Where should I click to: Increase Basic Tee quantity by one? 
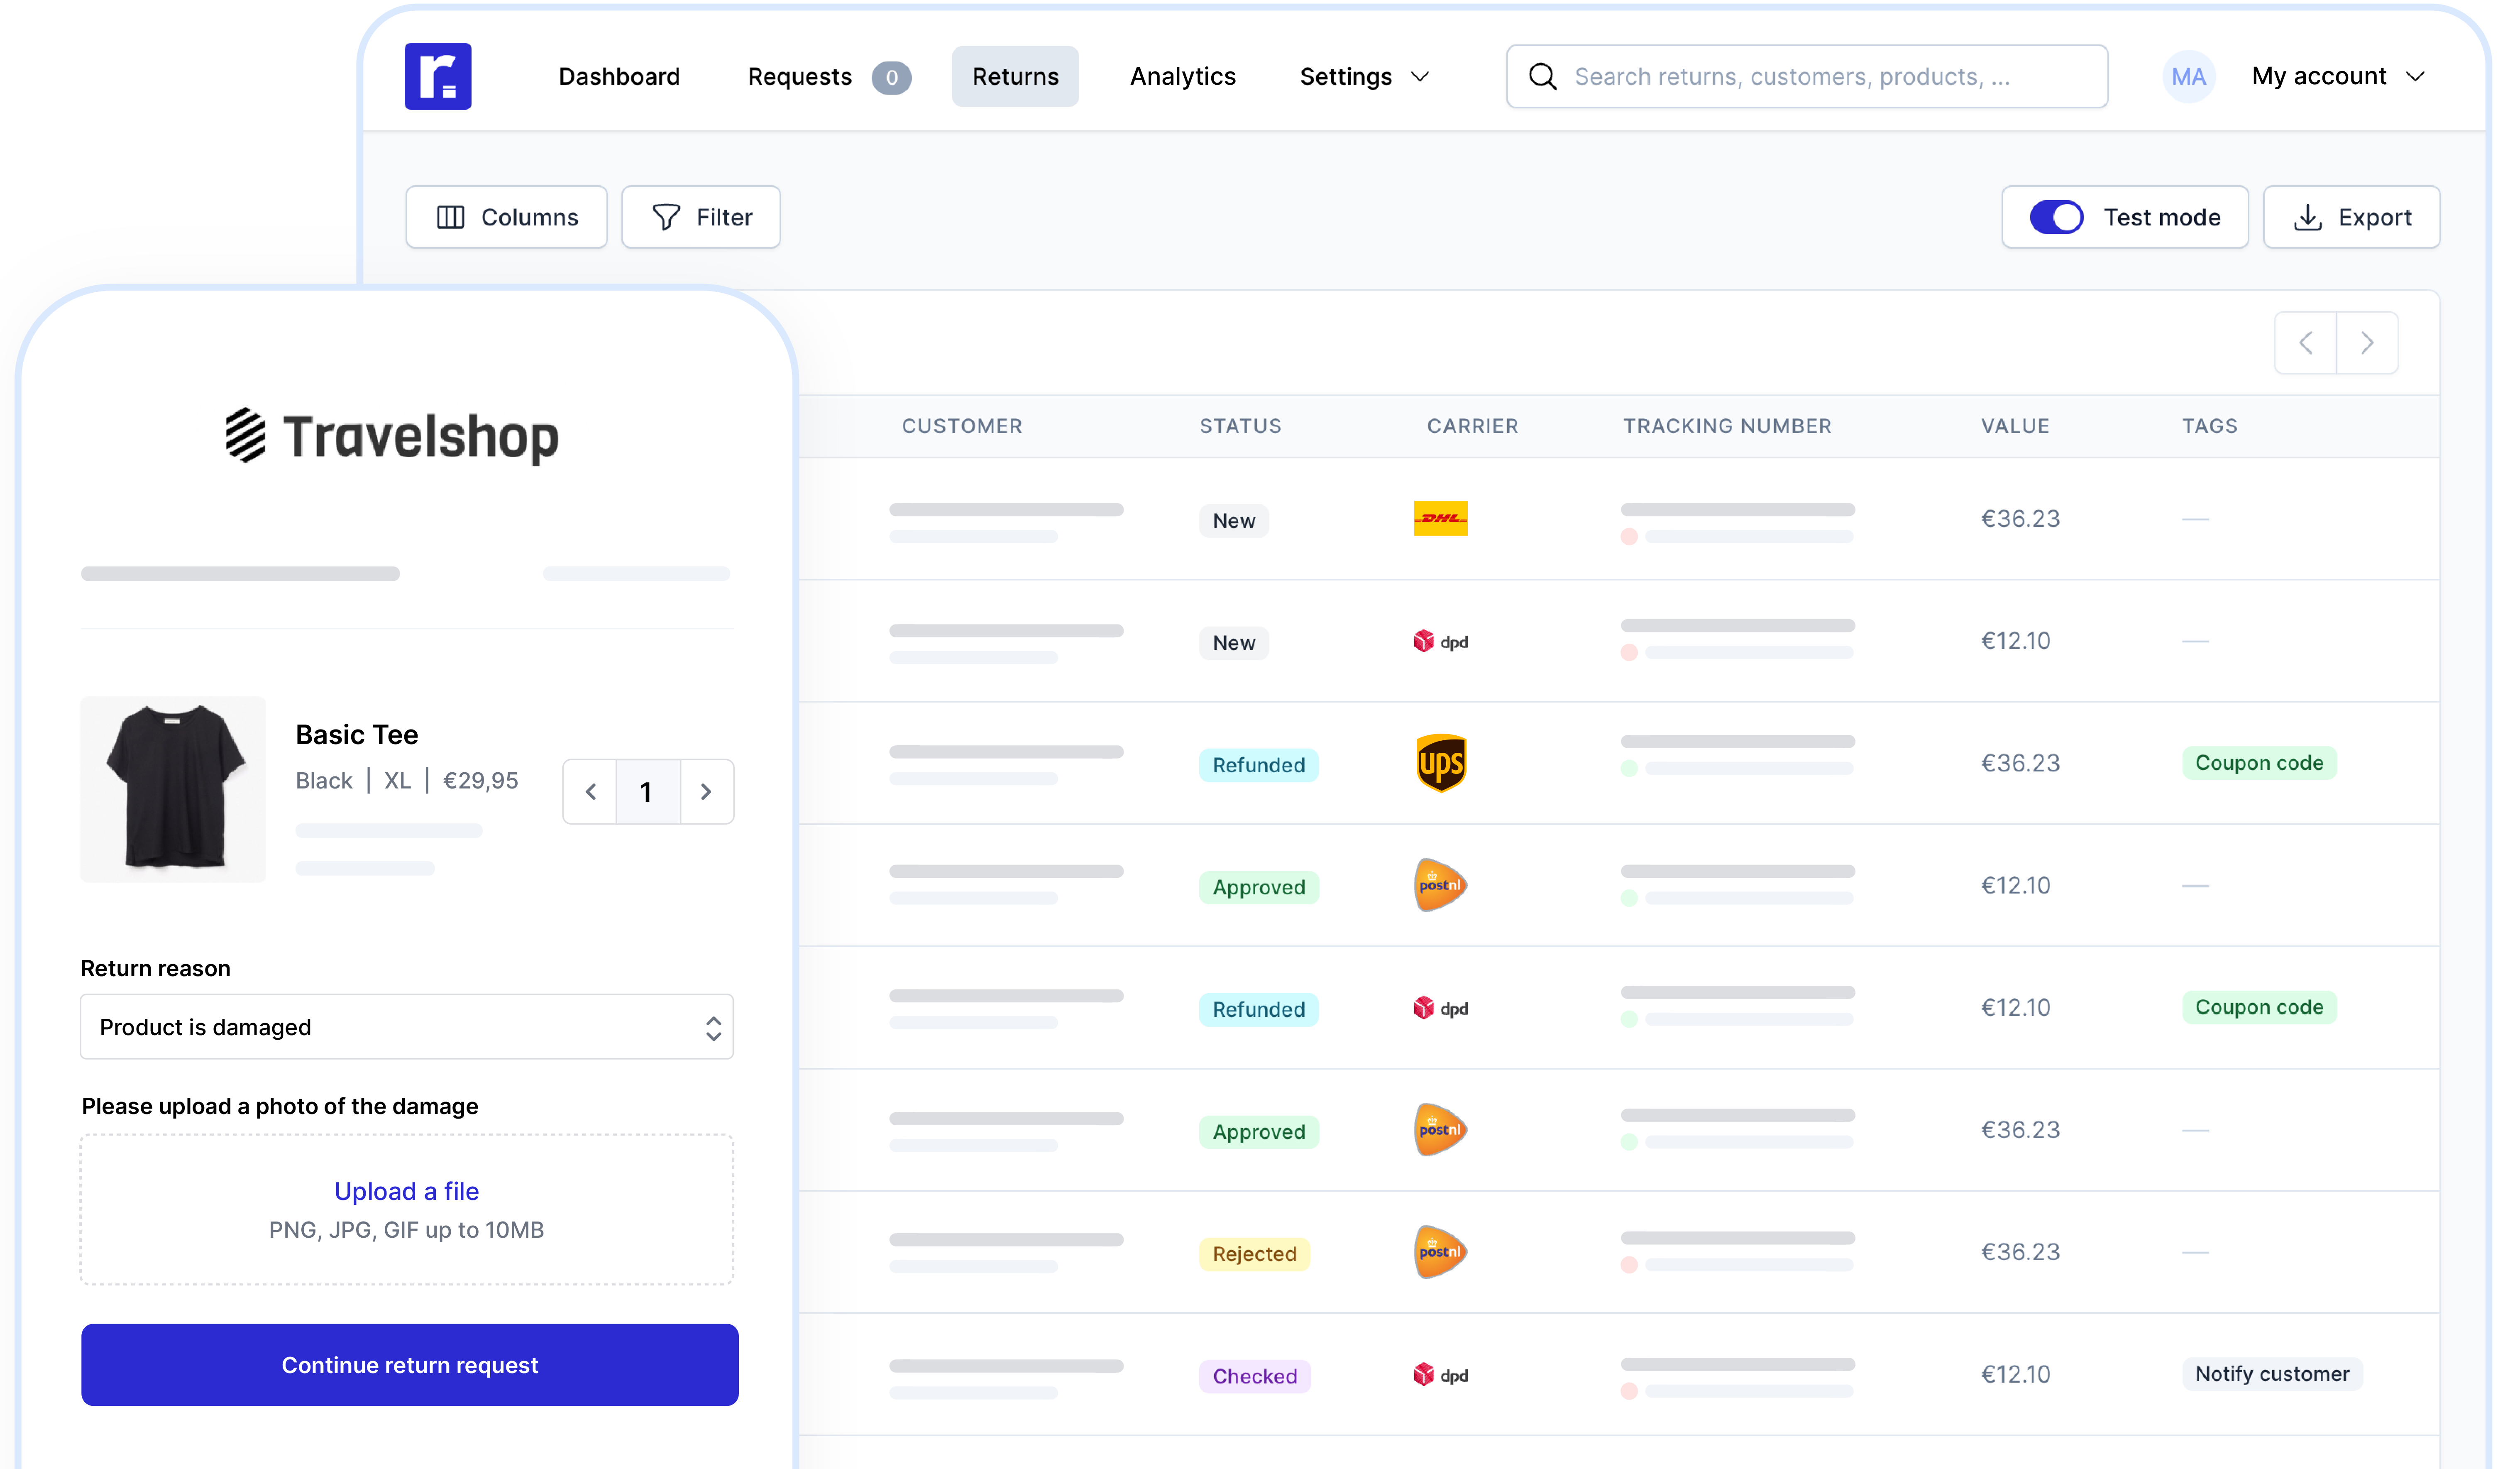[x=706, y=792]
